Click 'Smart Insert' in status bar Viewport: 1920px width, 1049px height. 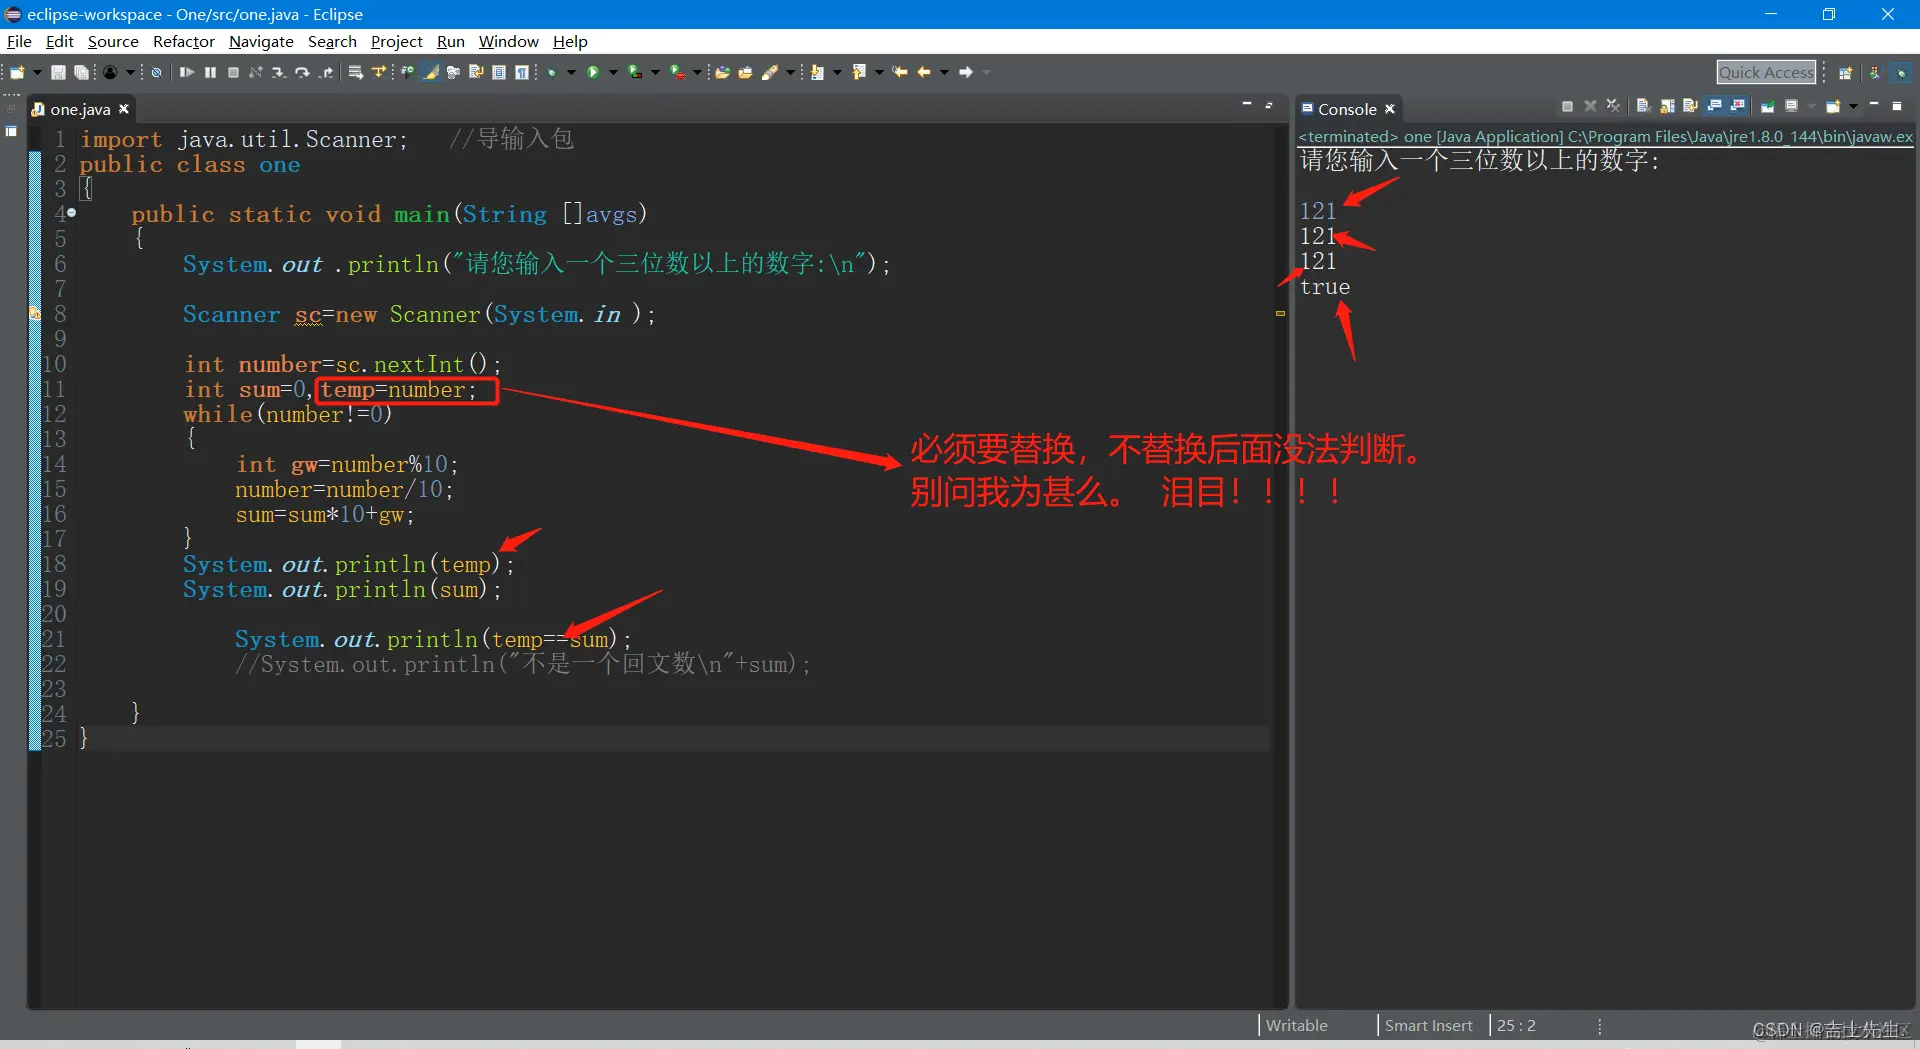pyautogui.click(x=1428, y=1025)
